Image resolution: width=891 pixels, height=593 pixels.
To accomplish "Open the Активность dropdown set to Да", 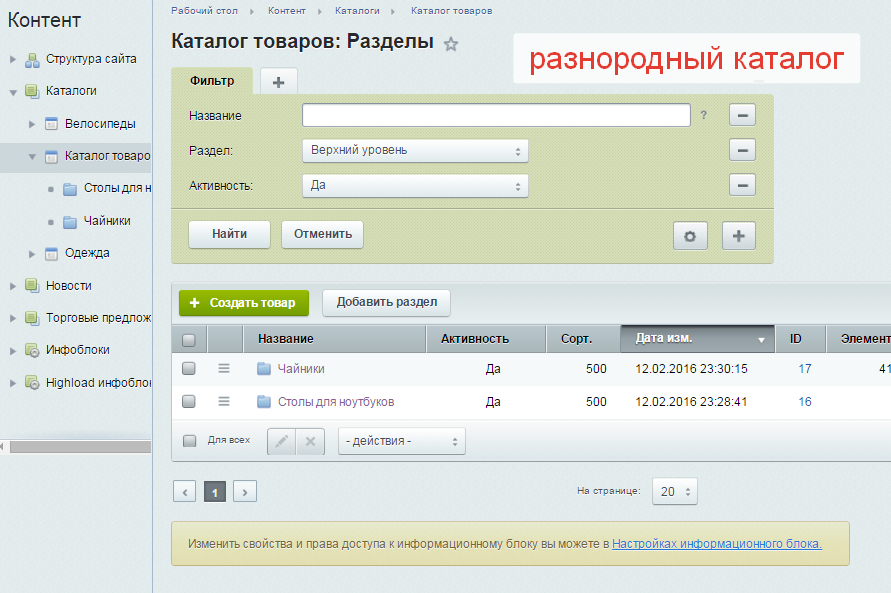I will click(414, 186).
